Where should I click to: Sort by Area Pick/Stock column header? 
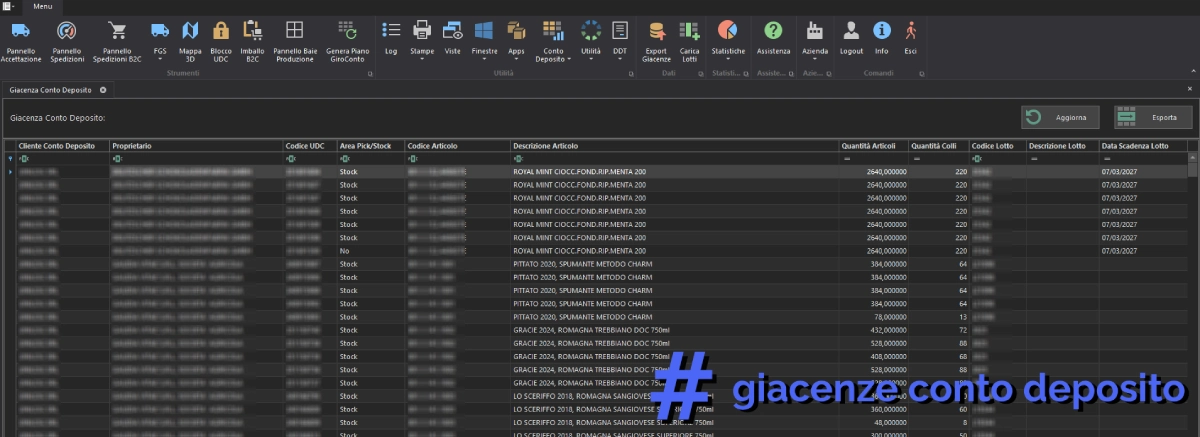(371, 146)
